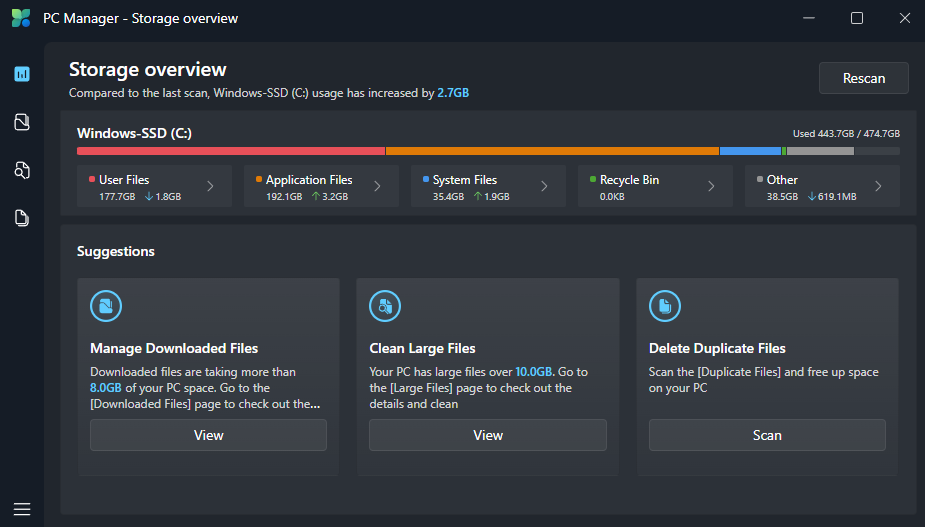Expand System Files category chevron

click(x=544, y=186)
